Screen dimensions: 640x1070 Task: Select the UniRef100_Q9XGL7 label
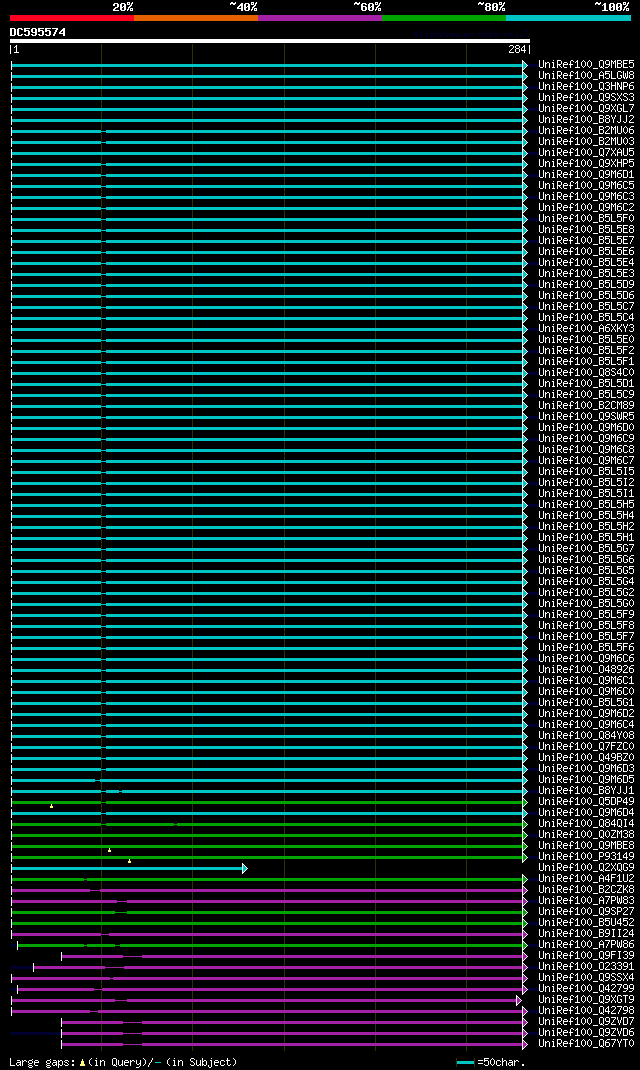(586, 109)
